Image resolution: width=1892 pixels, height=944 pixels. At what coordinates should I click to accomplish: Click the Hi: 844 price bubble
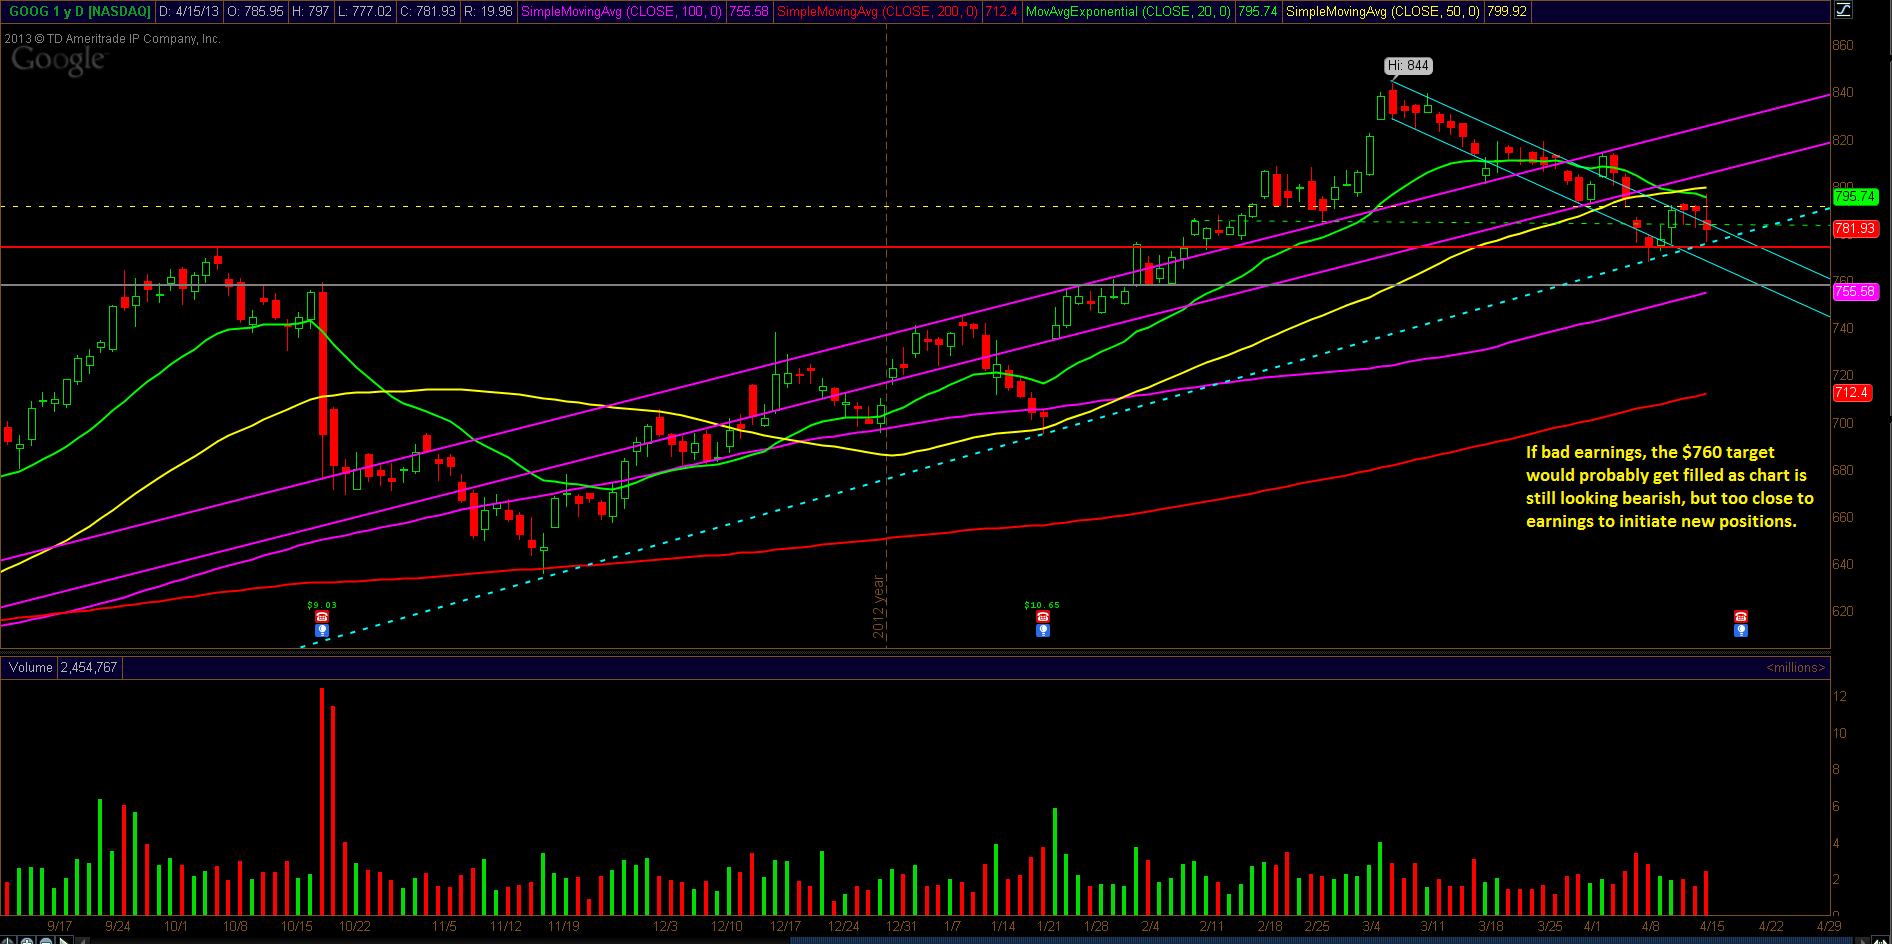pos(1408,66)
